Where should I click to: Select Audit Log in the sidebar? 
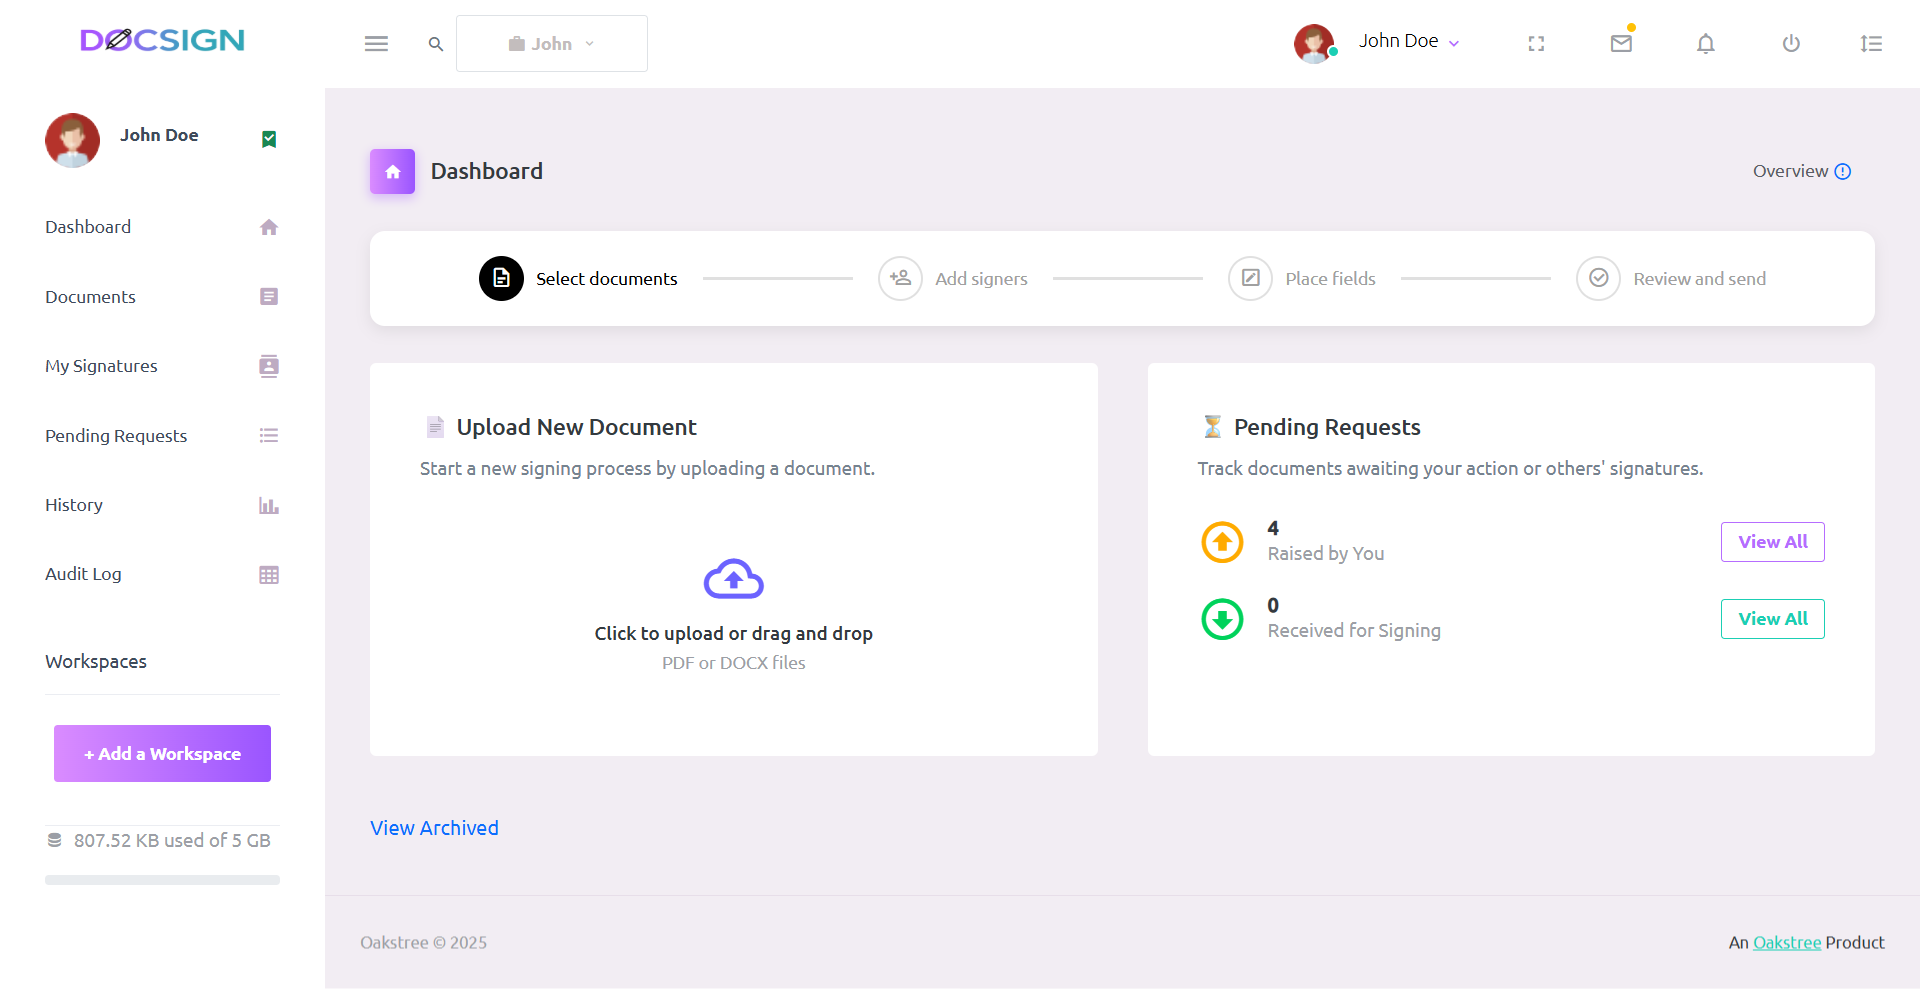pyautogui.click(x=84, y=573)
